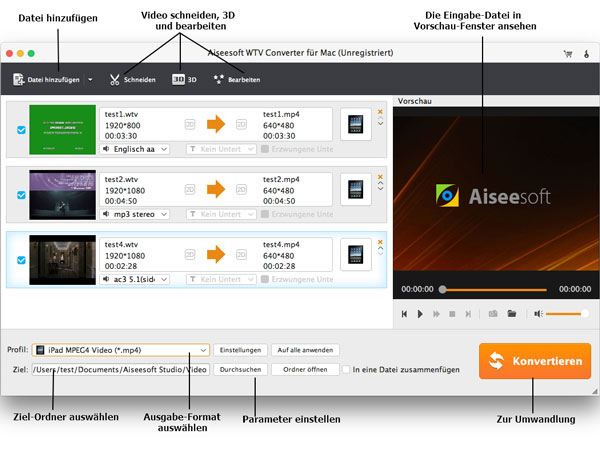Image resolution: width=600 pixels, height=452 pixels.
Task: Click the source 2D icon for test2.wtv
Action: [190, 189]
